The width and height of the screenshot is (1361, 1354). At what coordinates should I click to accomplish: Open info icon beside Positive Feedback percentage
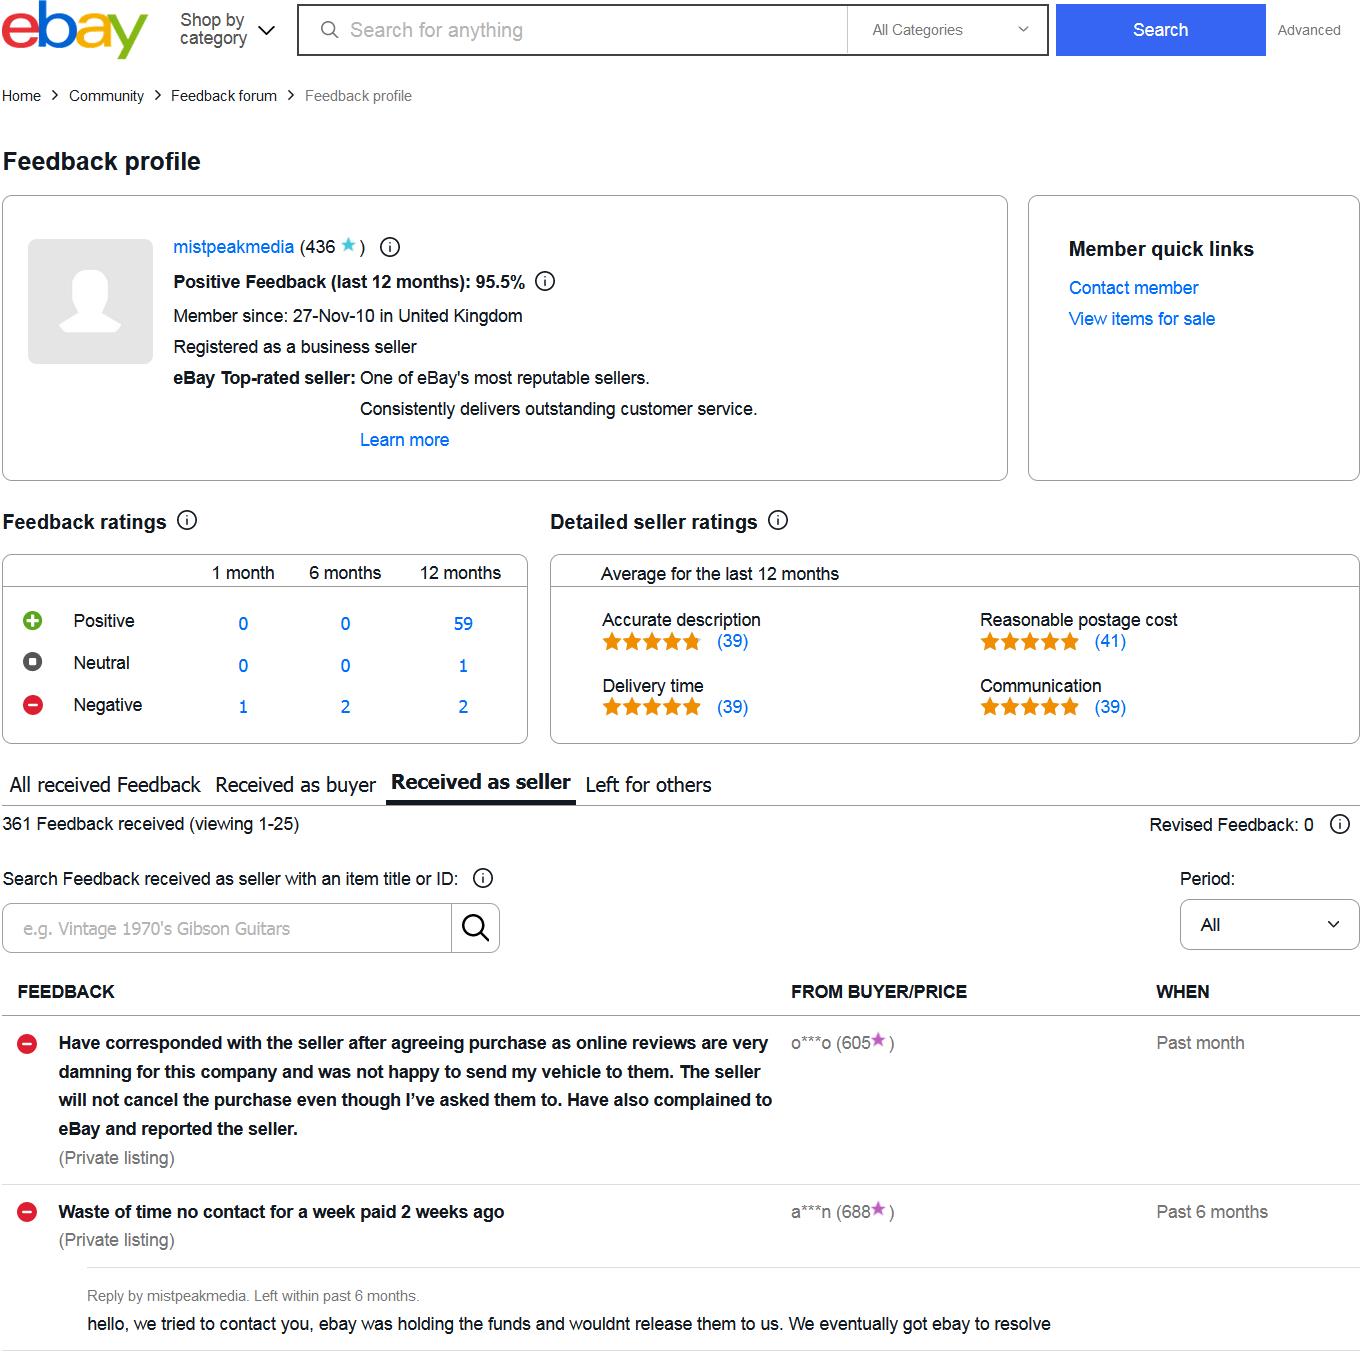point(545,282)
